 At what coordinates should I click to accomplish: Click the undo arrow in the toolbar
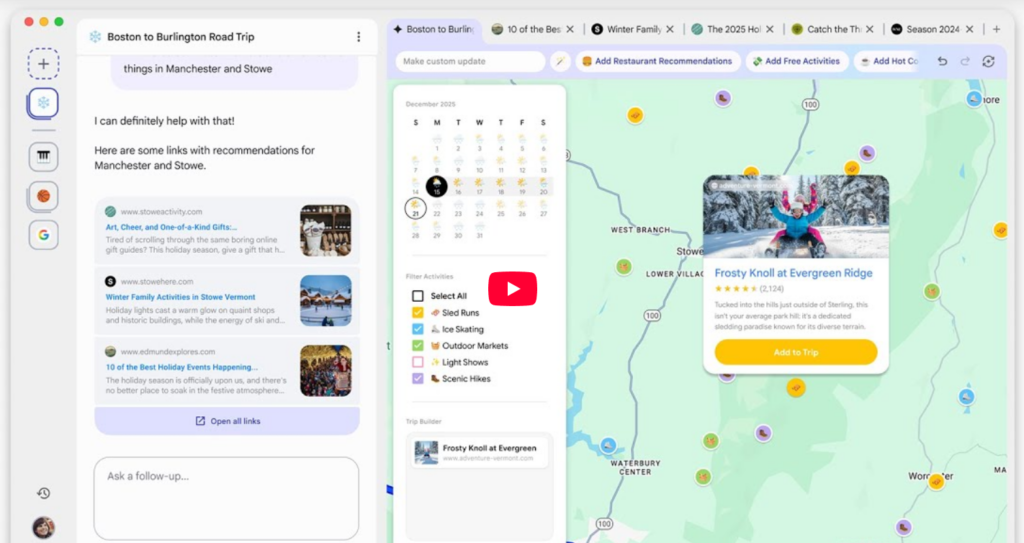point(942,62)
